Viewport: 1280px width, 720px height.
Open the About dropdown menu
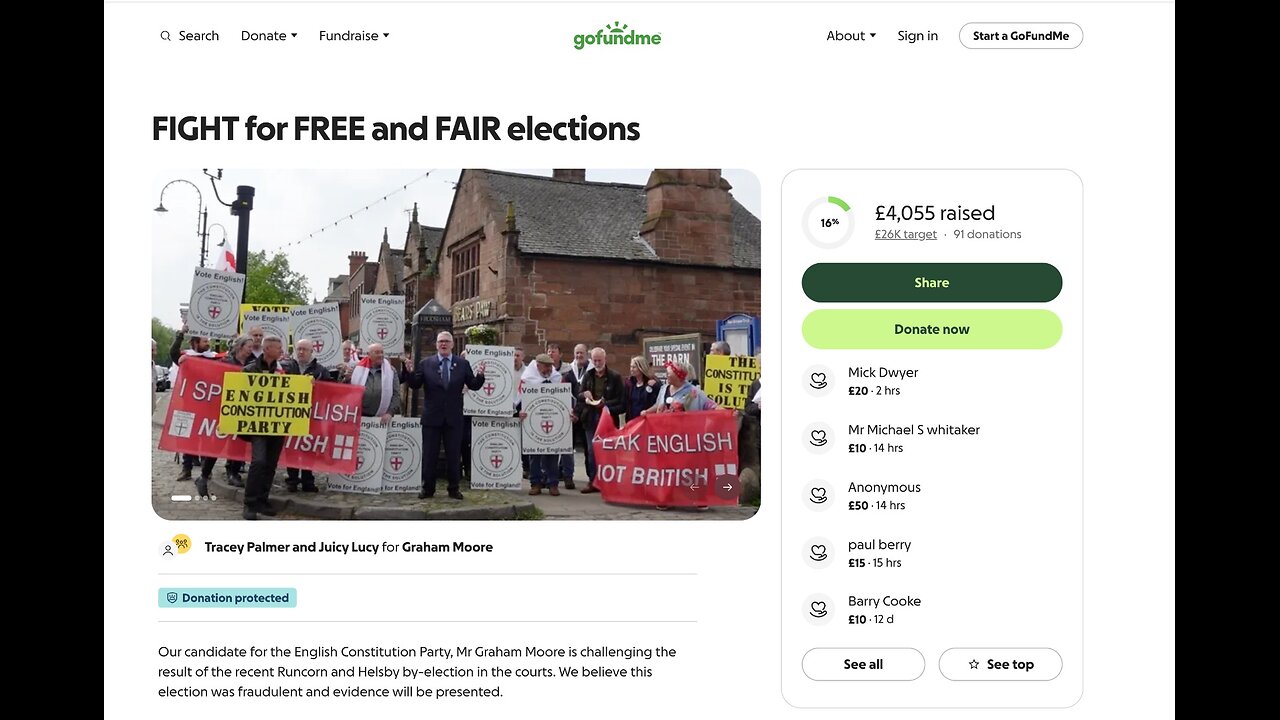[x=851, y=36]
